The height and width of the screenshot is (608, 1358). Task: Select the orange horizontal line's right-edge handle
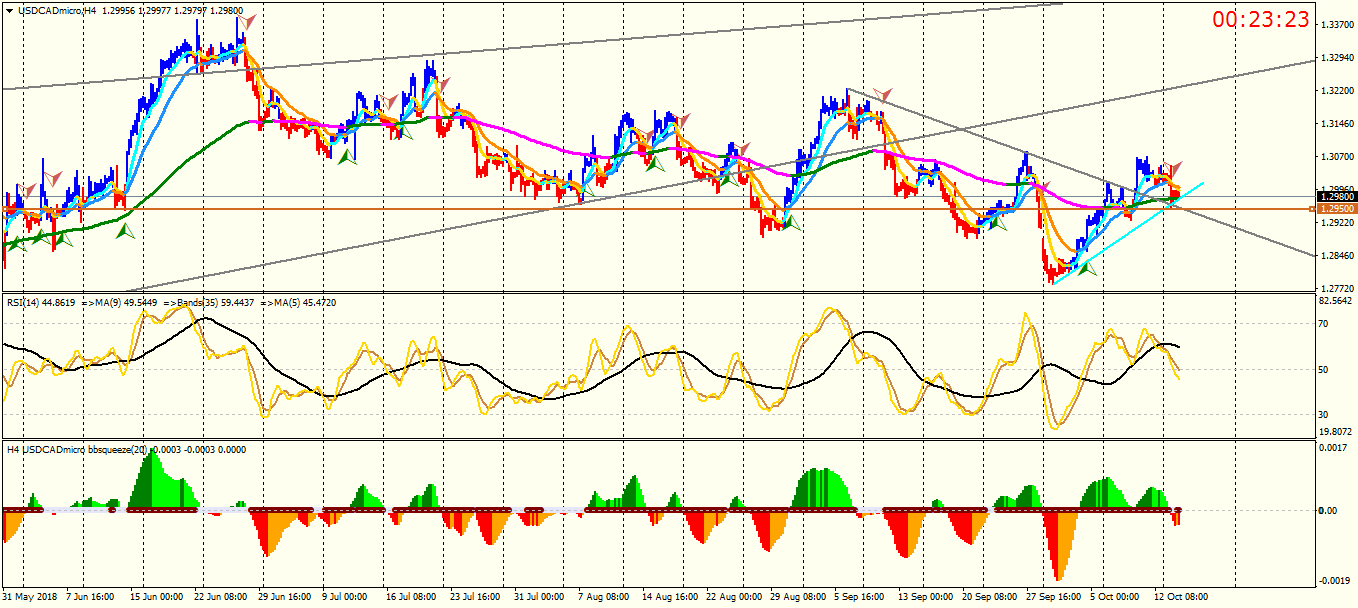(1311, 209)
